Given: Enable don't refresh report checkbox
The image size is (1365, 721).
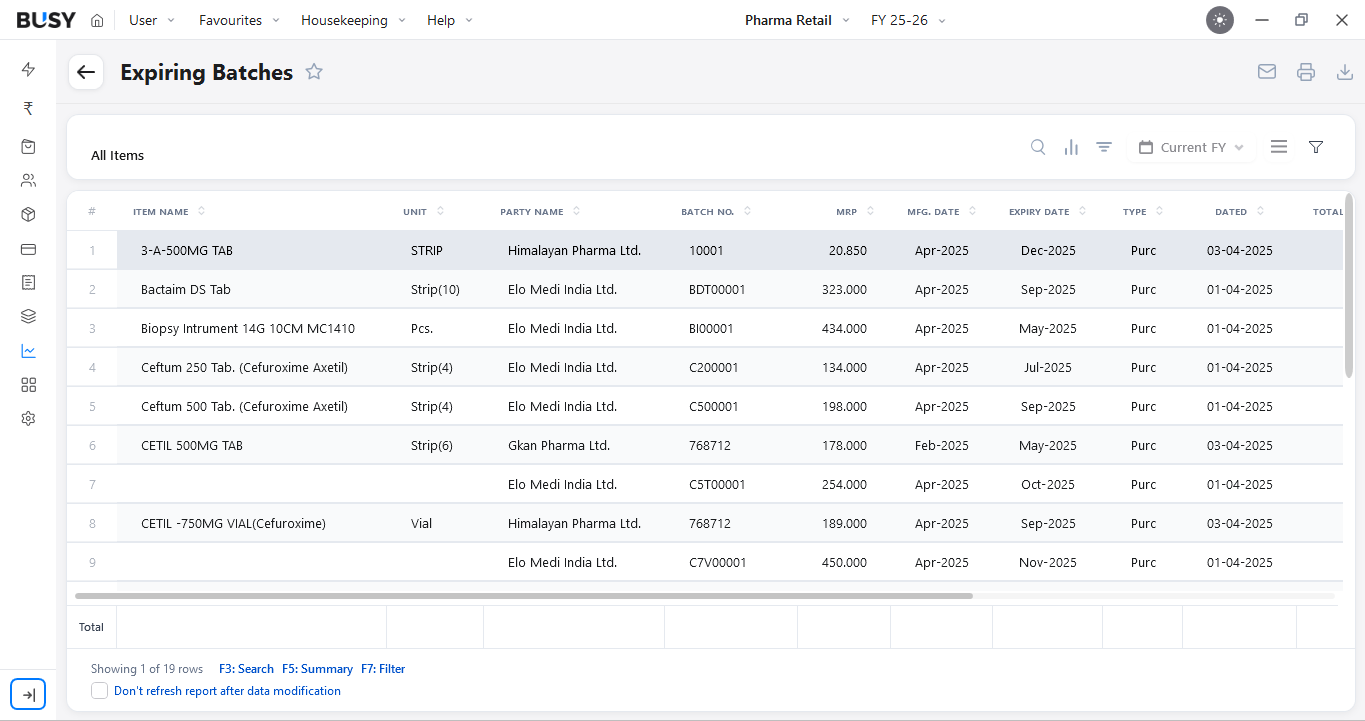Looking at the screenshot, I should point(99,691).
